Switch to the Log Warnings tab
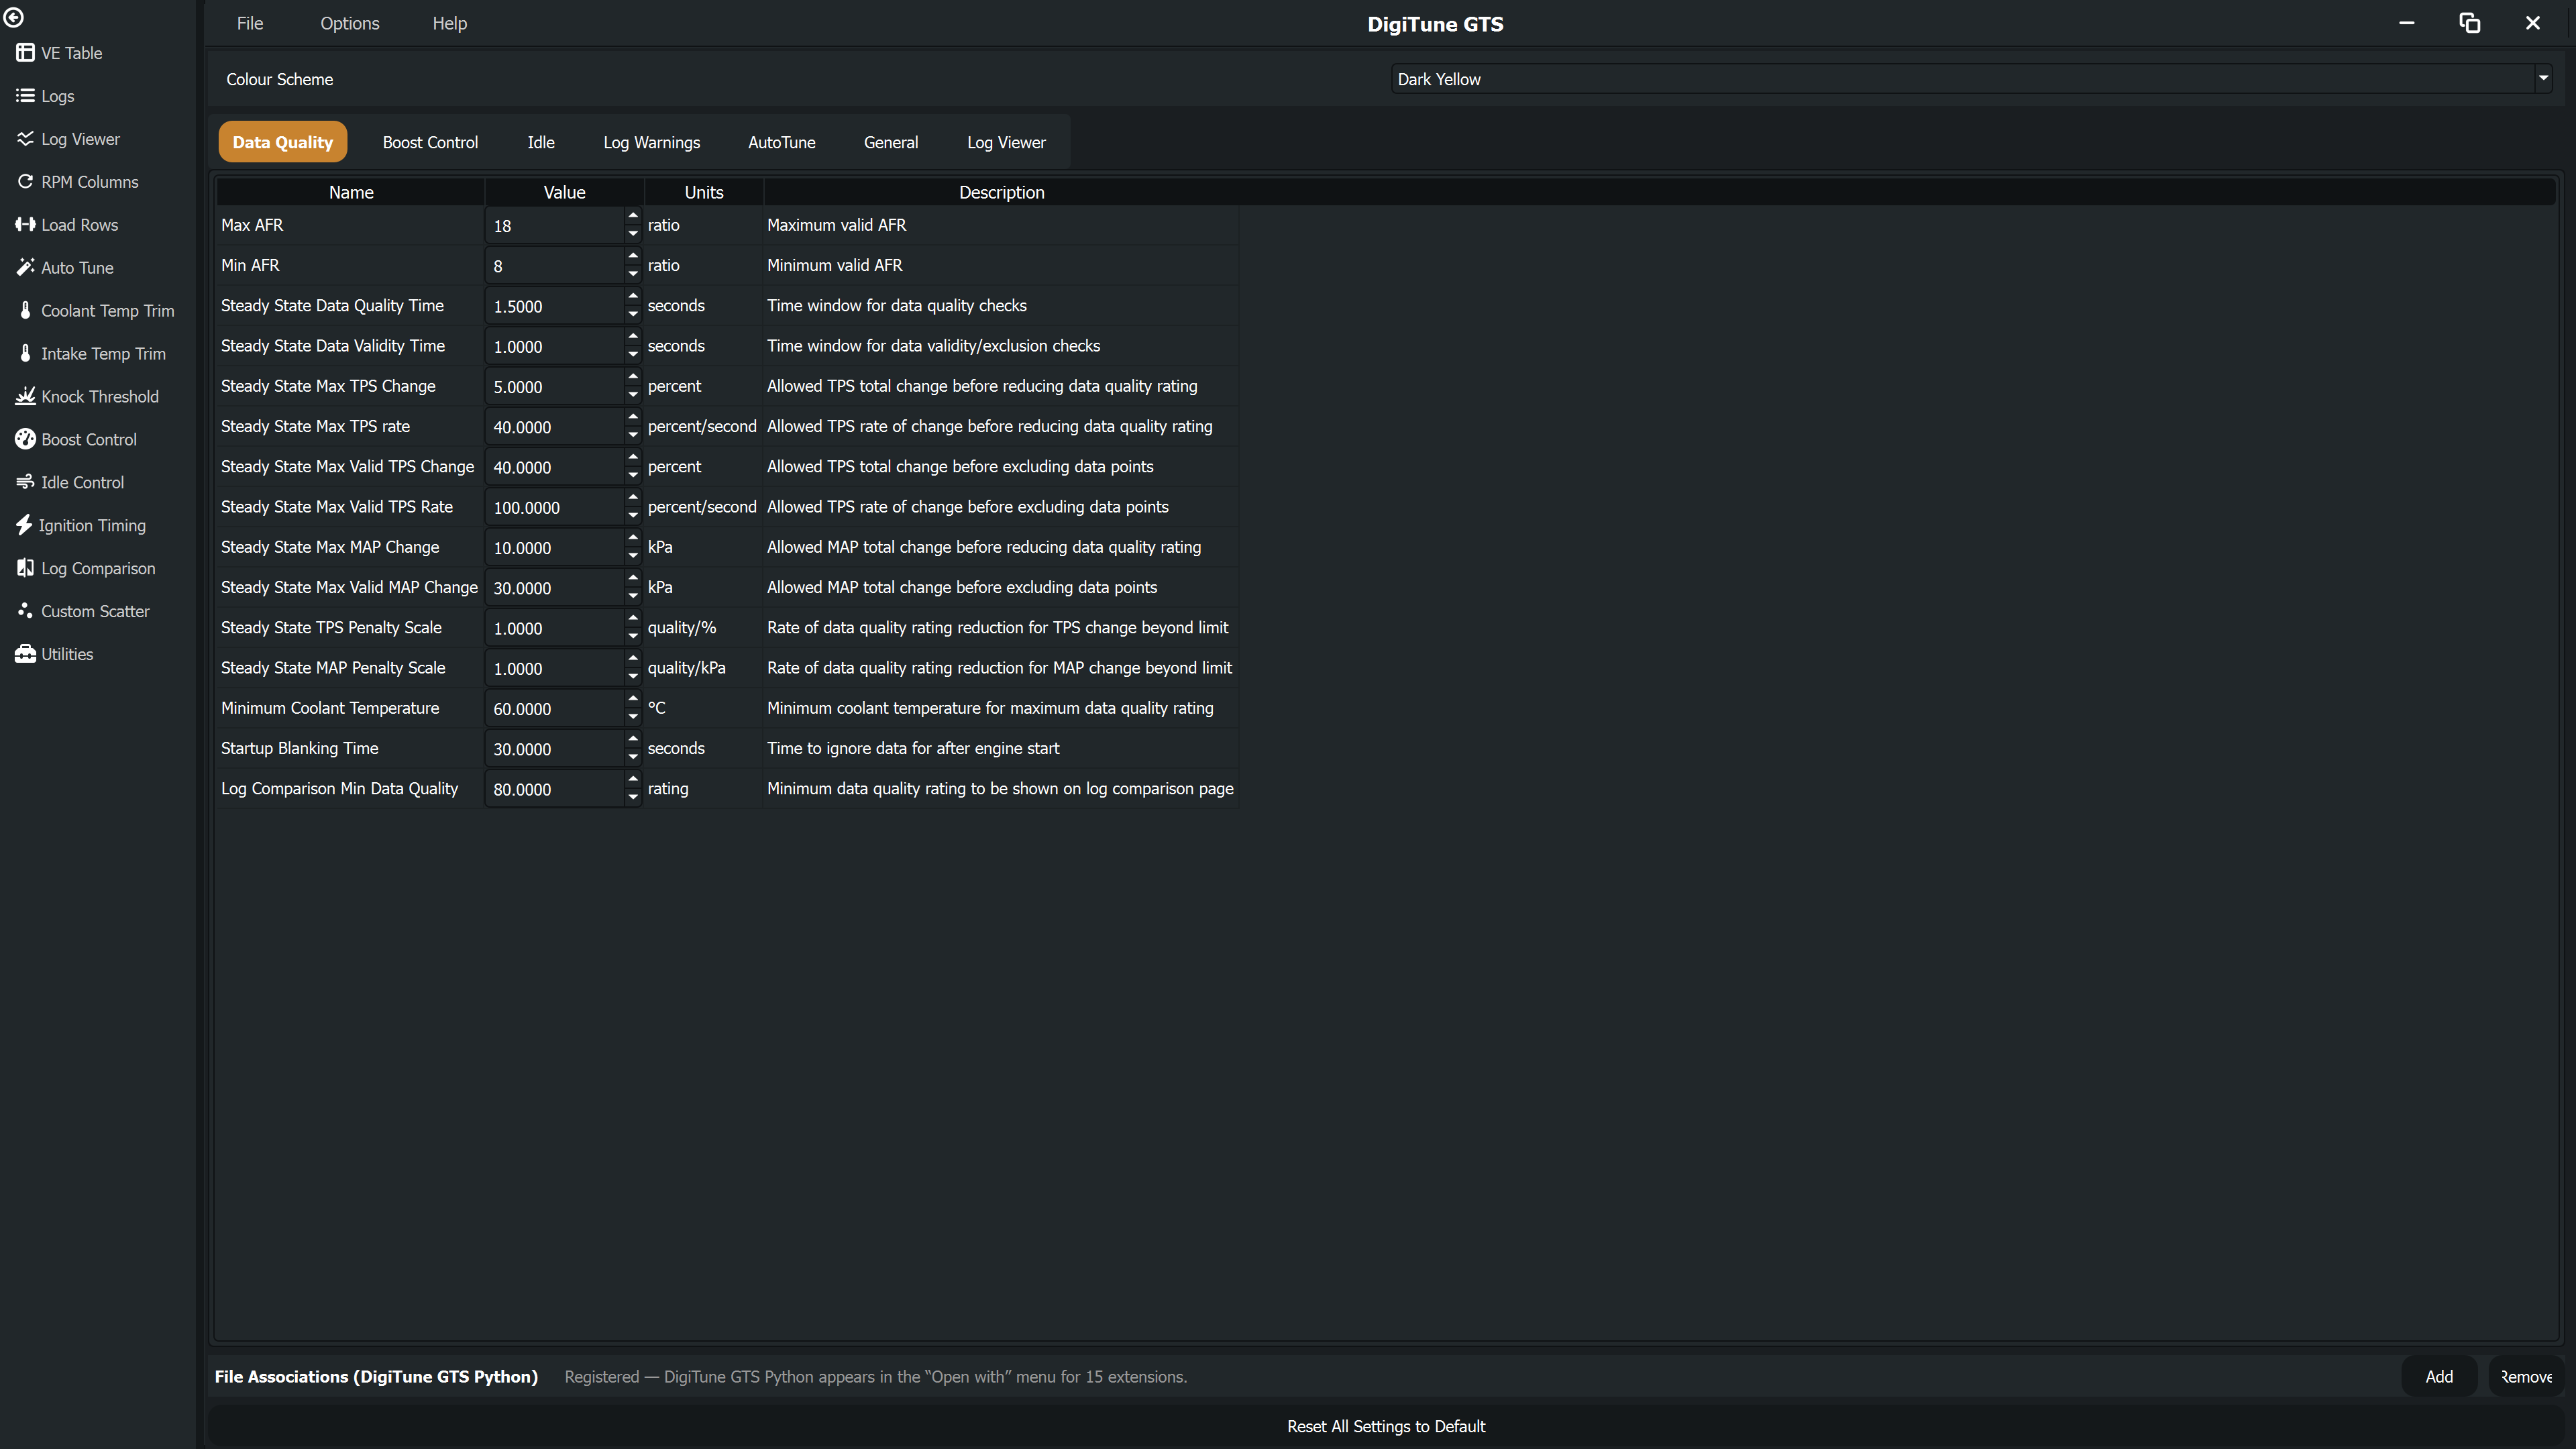The image size is (2576, 1449). point(652,142)
